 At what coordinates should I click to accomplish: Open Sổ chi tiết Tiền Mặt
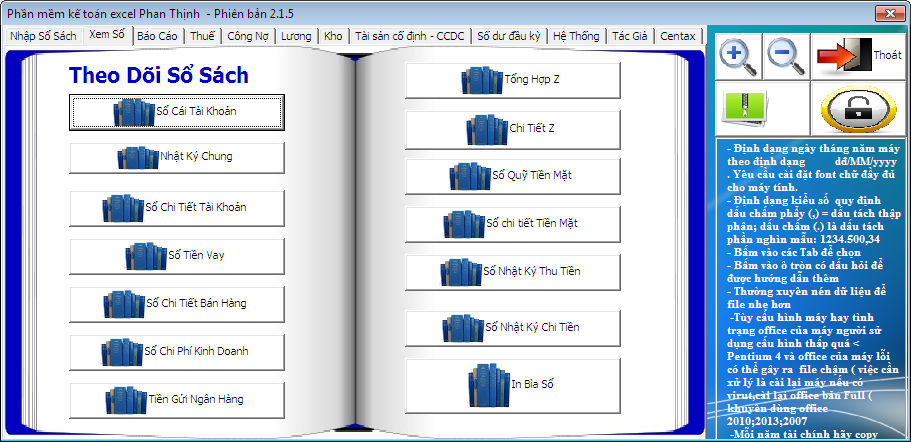512,224
